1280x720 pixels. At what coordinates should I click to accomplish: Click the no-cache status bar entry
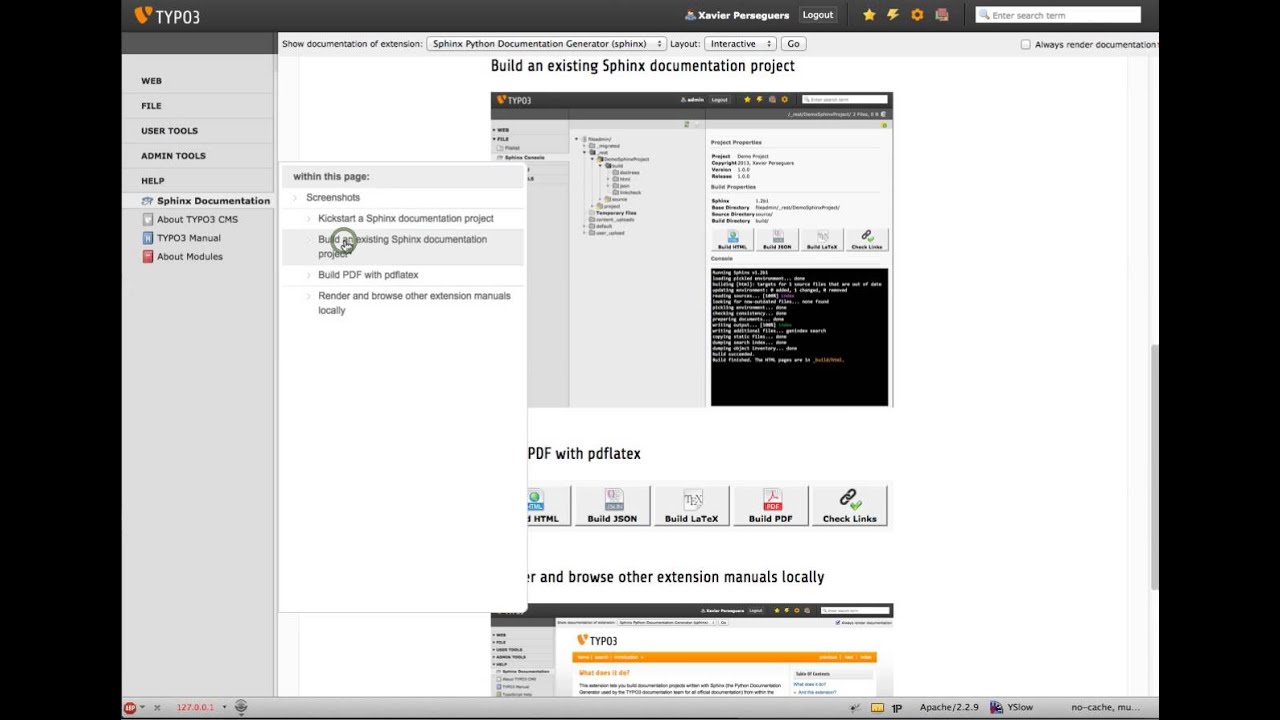1104,707
